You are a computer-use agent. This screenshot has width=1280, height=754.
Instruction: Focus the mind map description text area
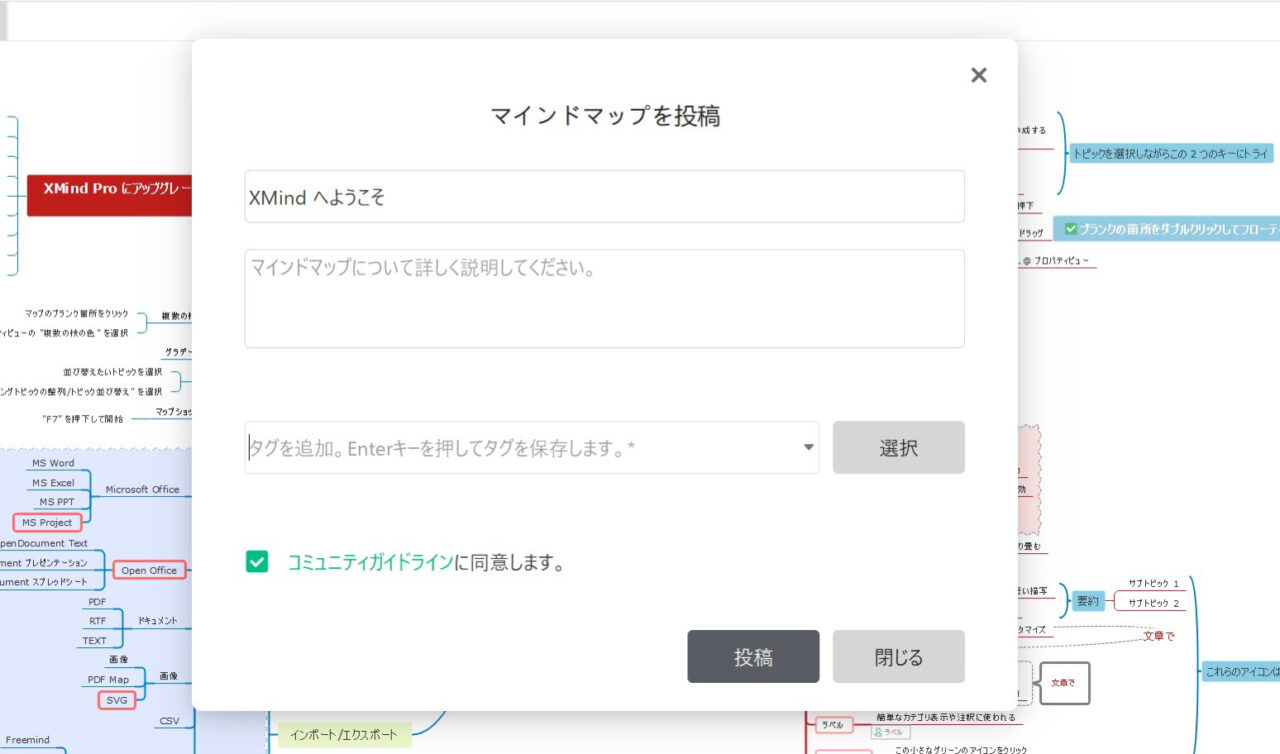pyautogui.click(x=604, y=298)
